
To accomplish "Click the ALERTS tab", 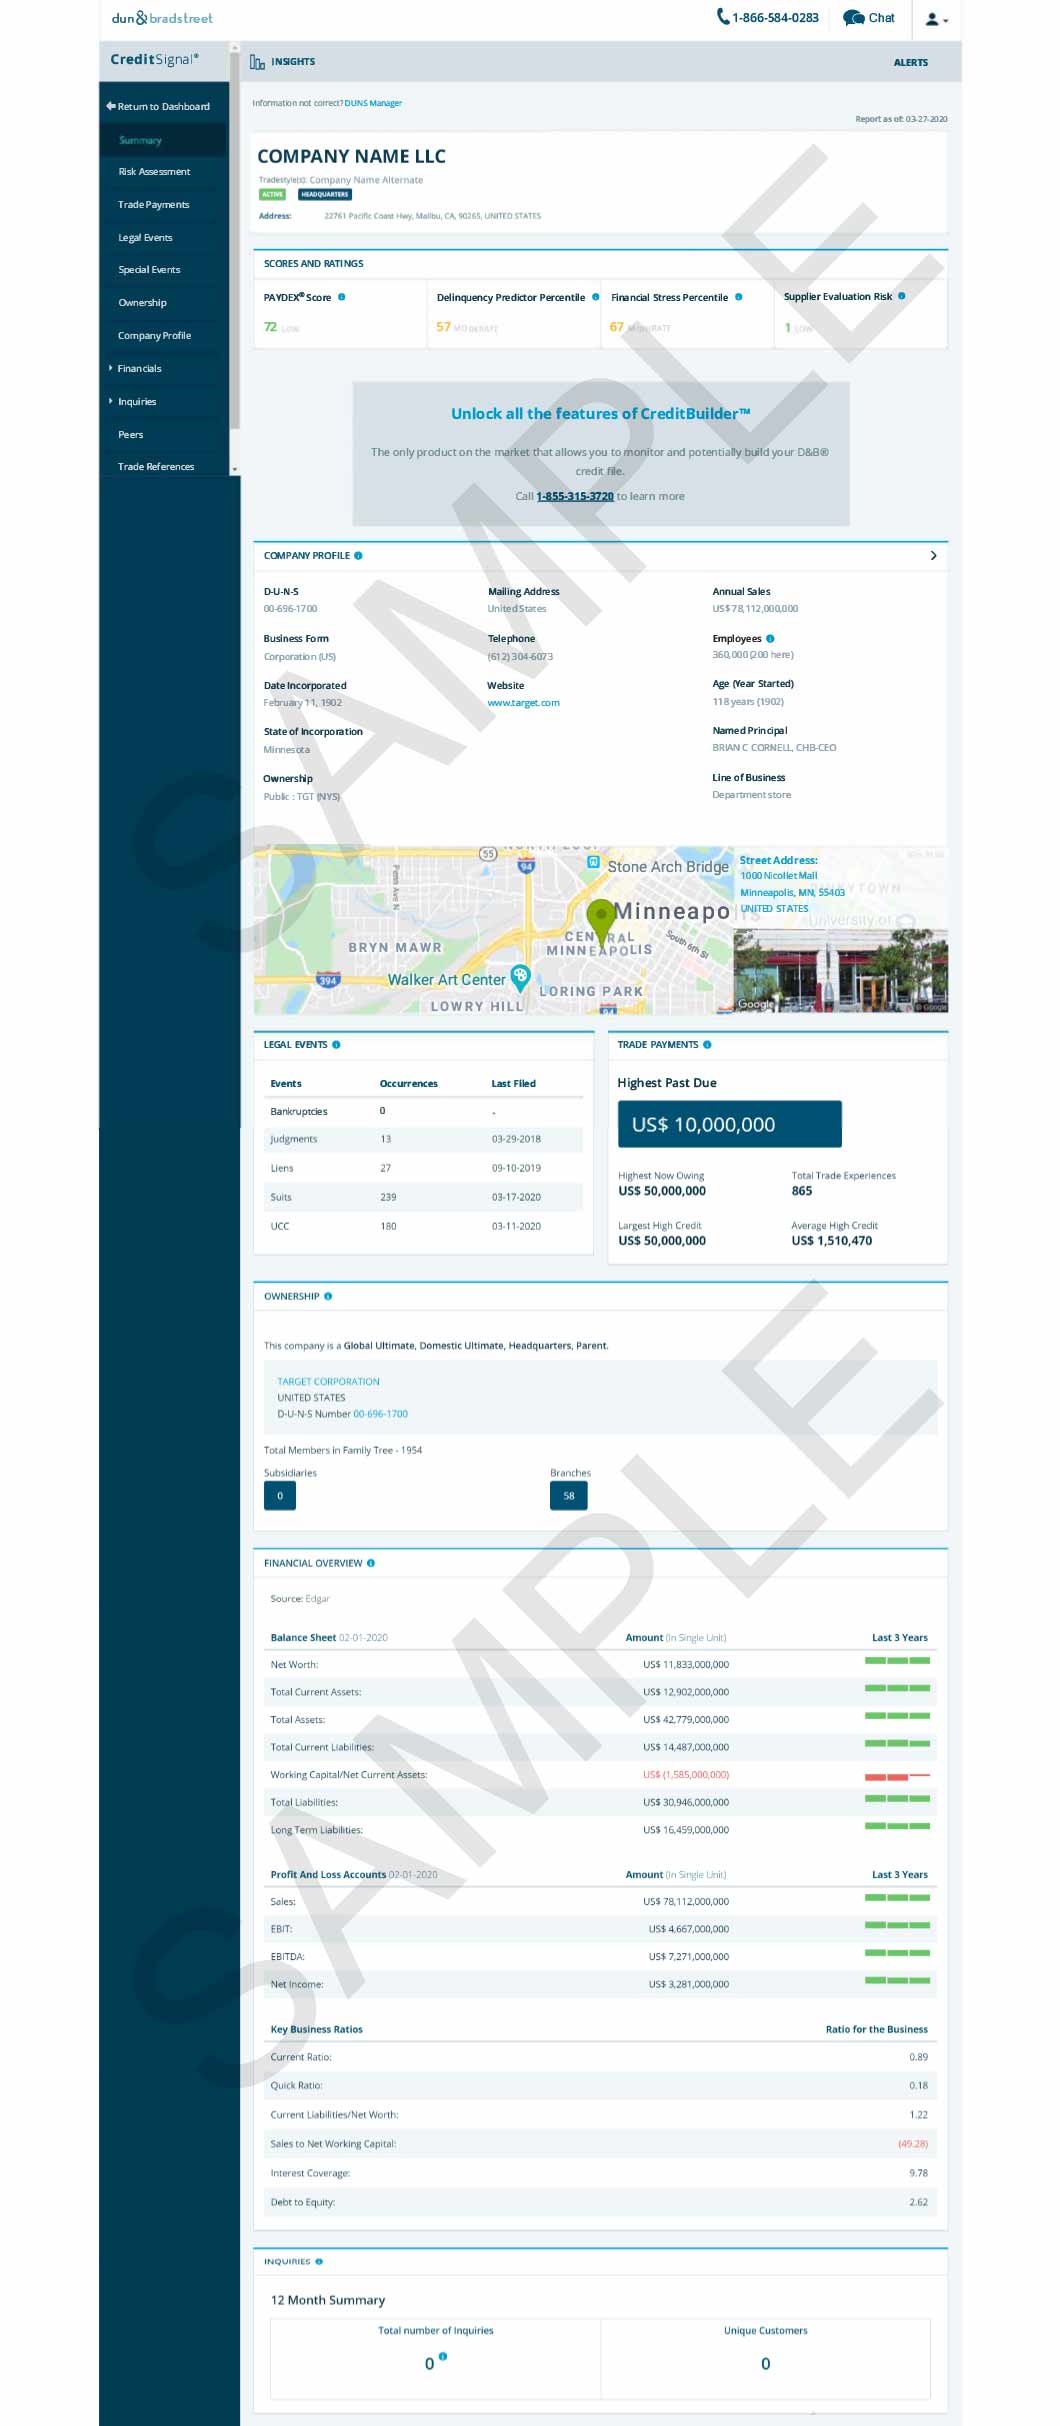I will coord(910,62).
